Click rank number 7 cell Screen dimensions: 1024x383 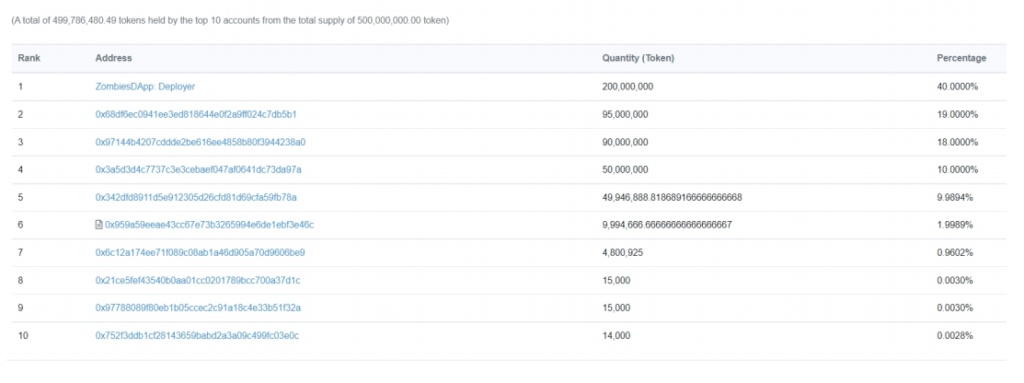(20, 252)
